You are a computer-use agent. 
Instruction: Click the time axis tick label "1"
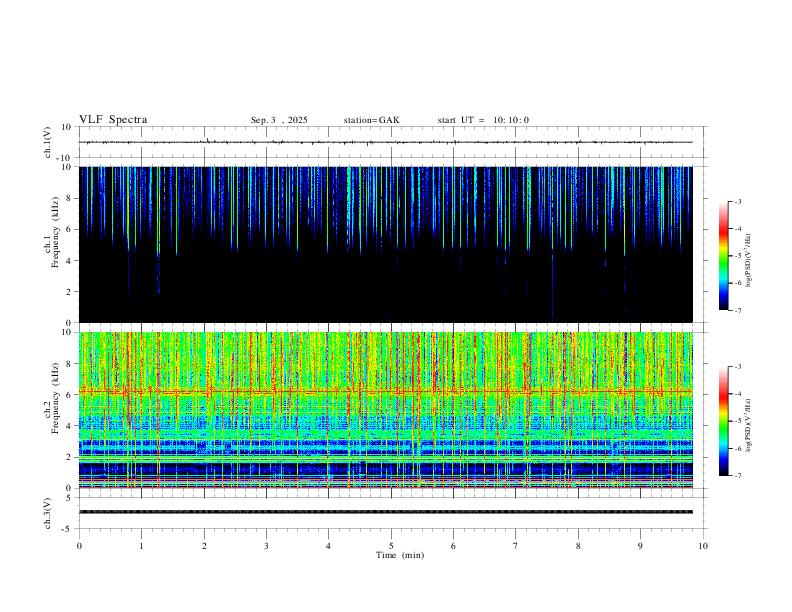141,546
